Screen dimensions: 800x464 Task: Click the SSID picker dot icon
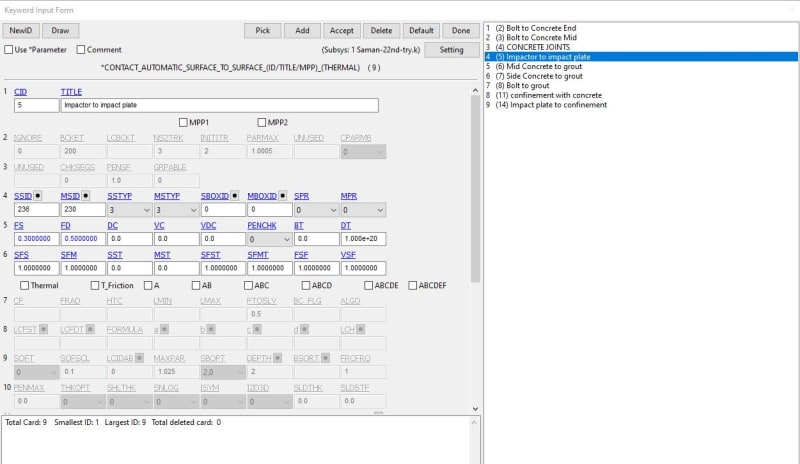point(38,196)
